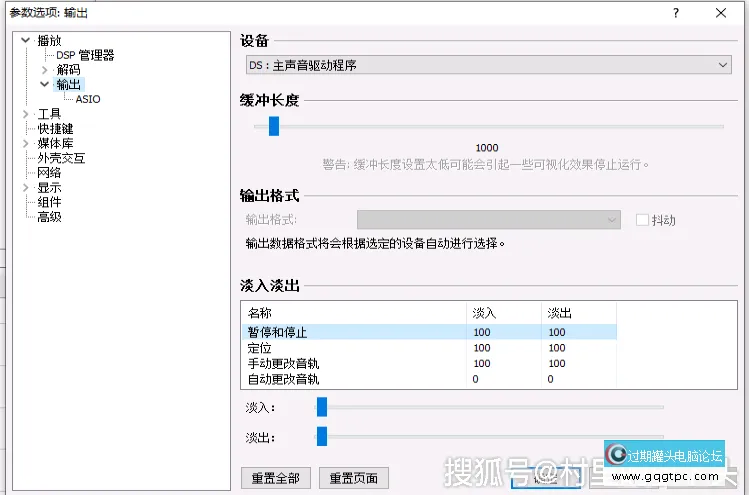The height and width of the screenshot is (495, 749).
Task: Select 快捷键 in the tree
Action: [55, 129]
